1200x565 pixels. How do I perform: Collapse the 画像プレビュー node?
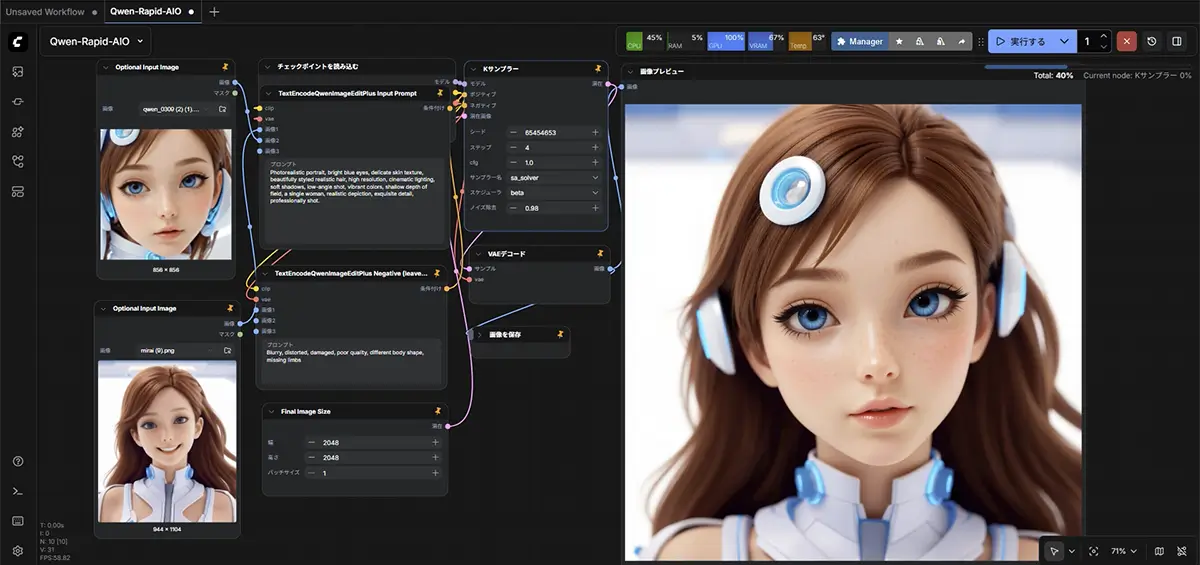click(x=630, y=73)
